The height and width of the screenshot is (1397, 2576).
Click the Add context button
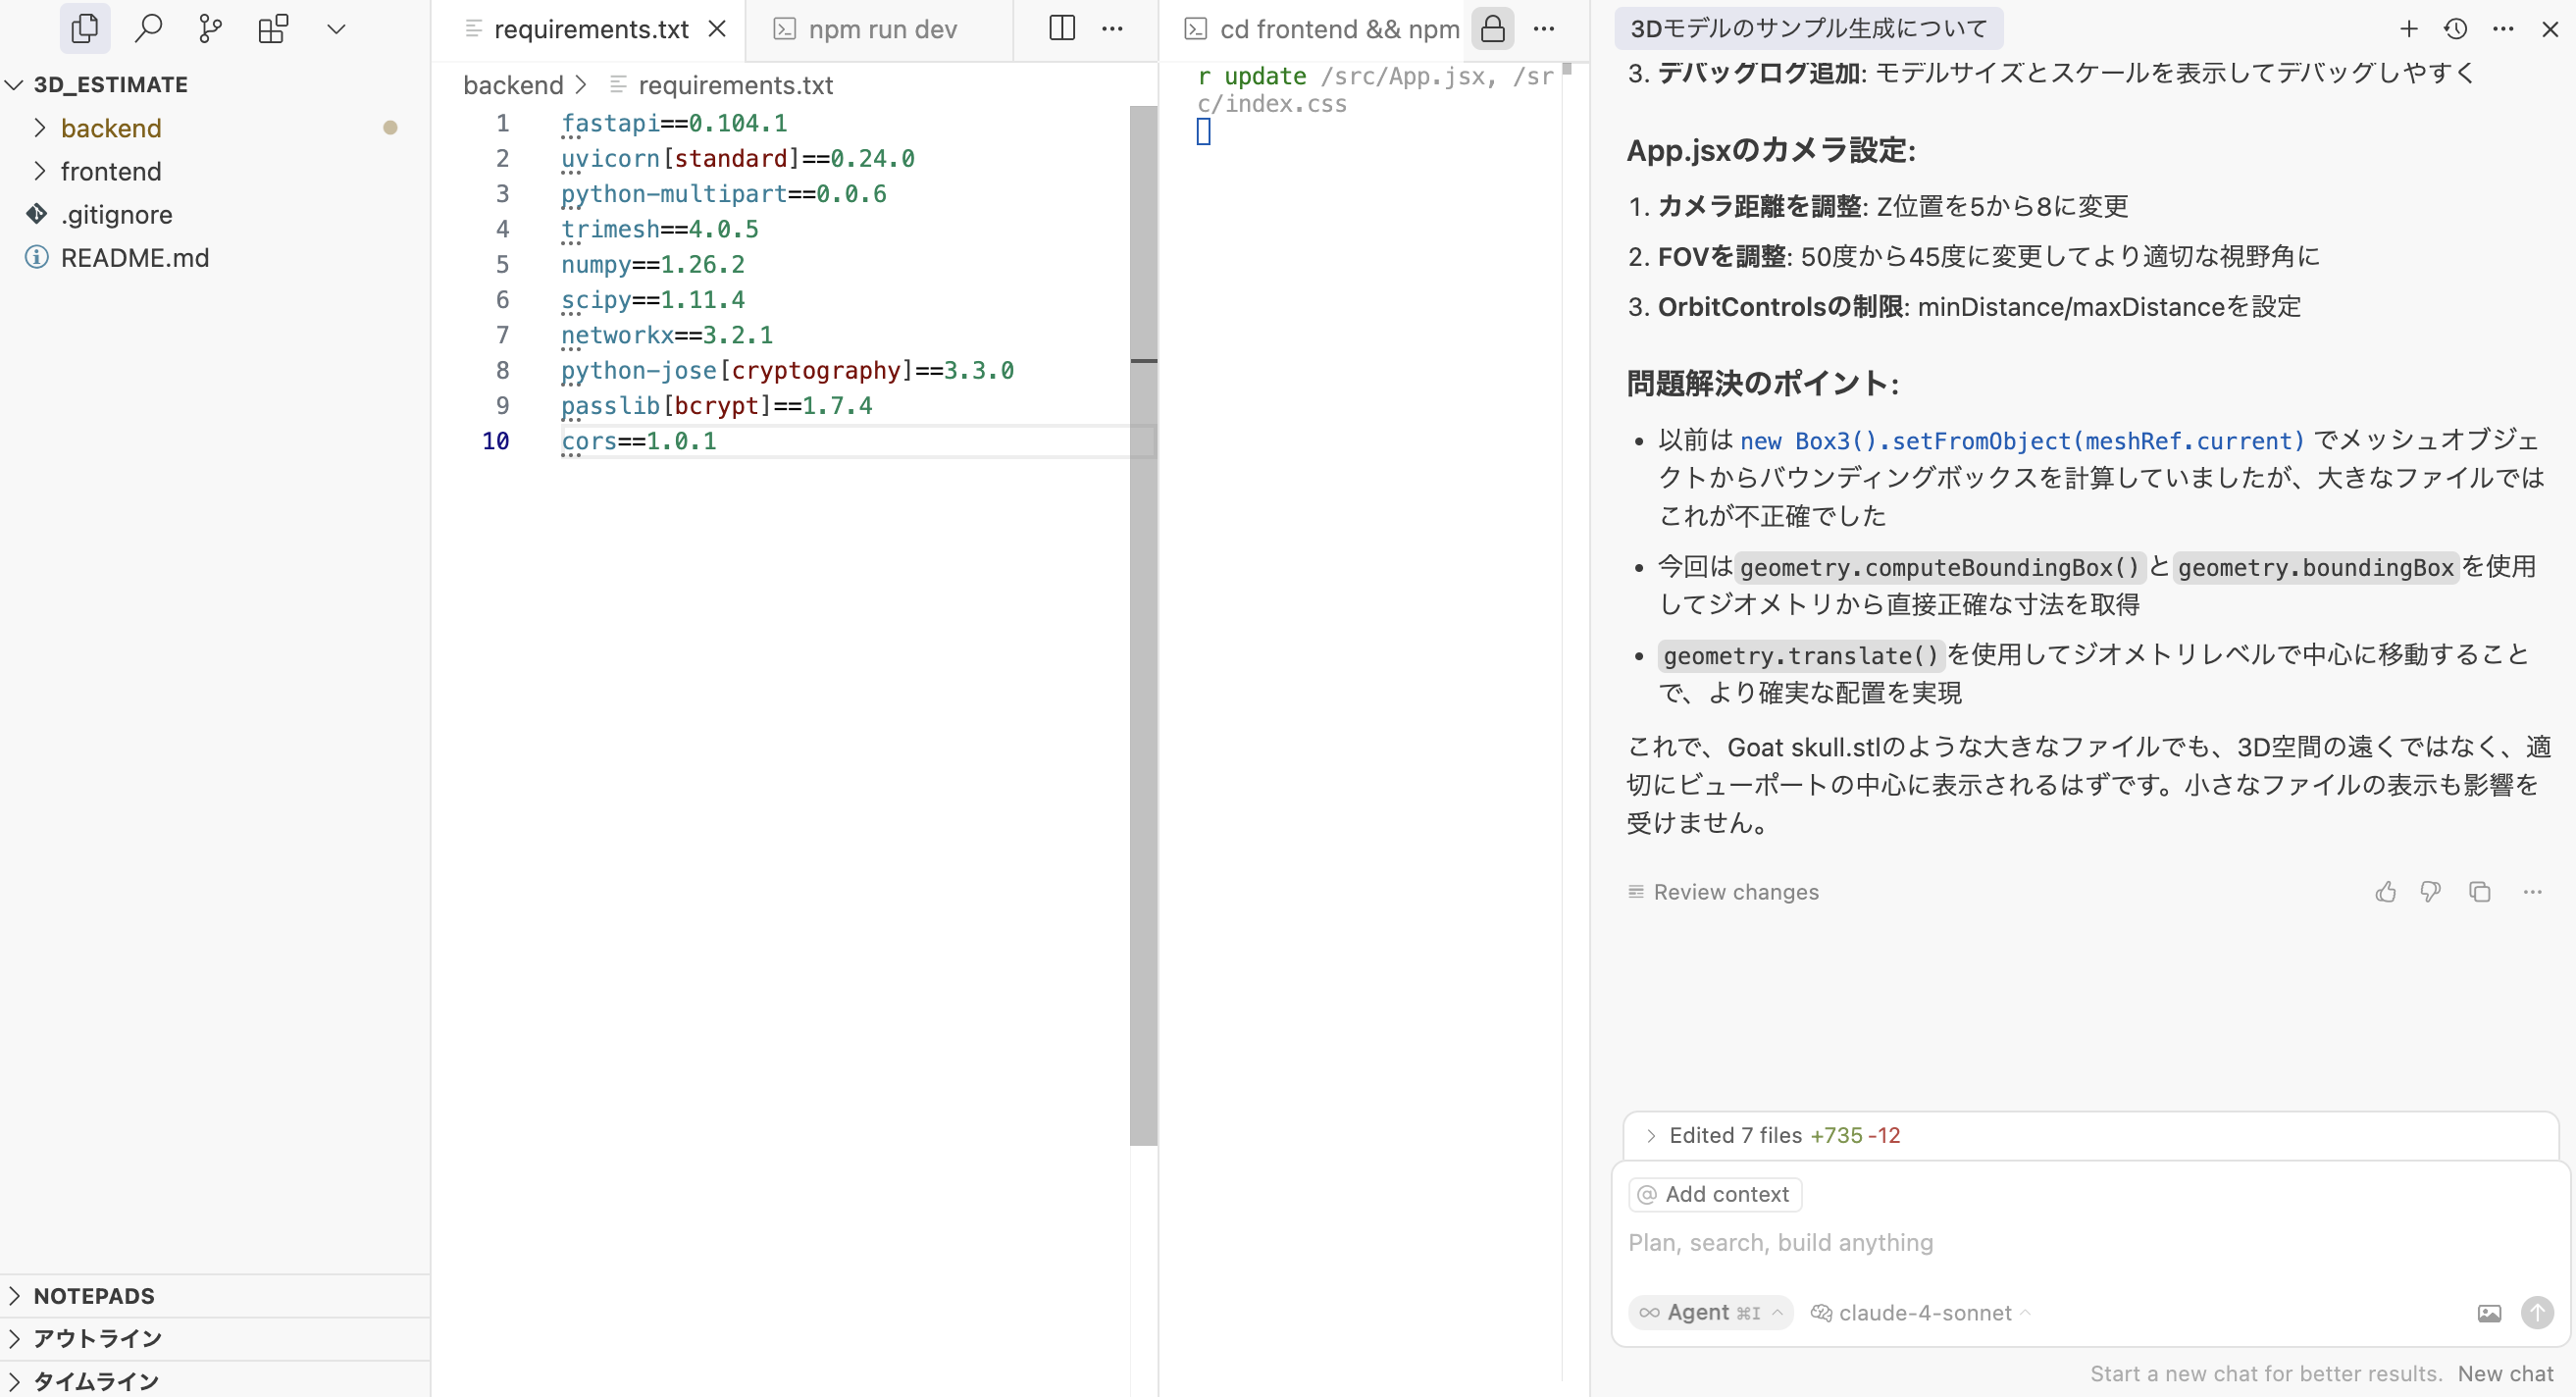click(1715, 1194)
